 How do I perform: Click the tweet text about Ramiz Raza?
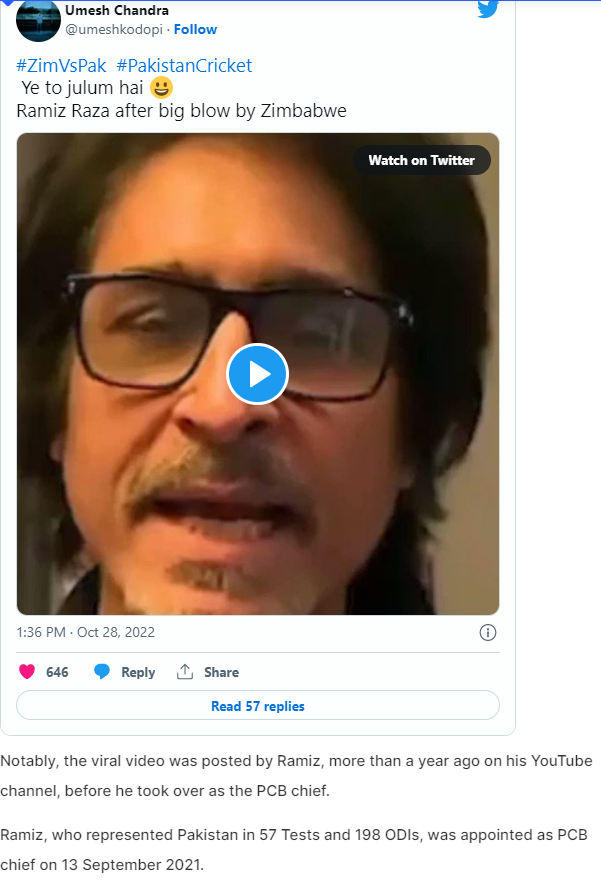click(x=181, y=110)
